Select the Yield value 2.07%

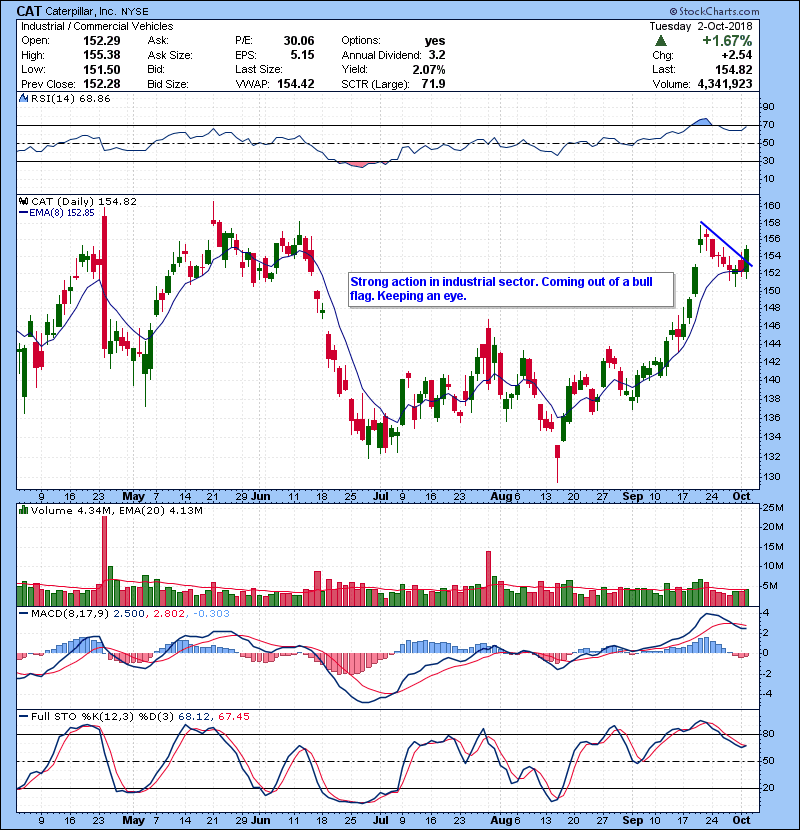point(427,69)
